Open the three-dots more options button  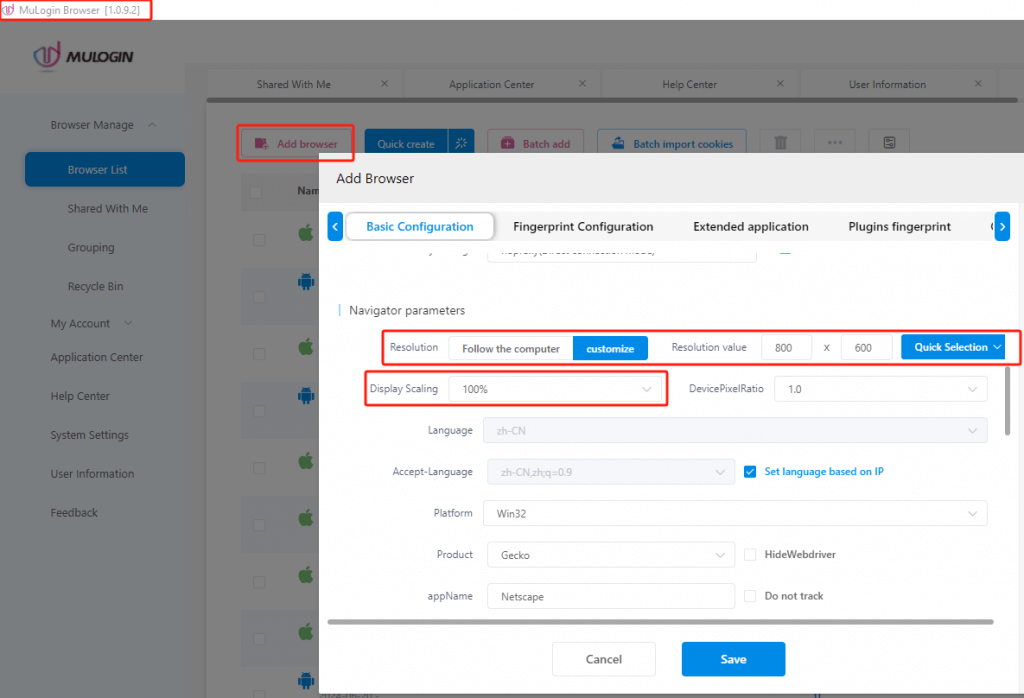coord(835,142)
